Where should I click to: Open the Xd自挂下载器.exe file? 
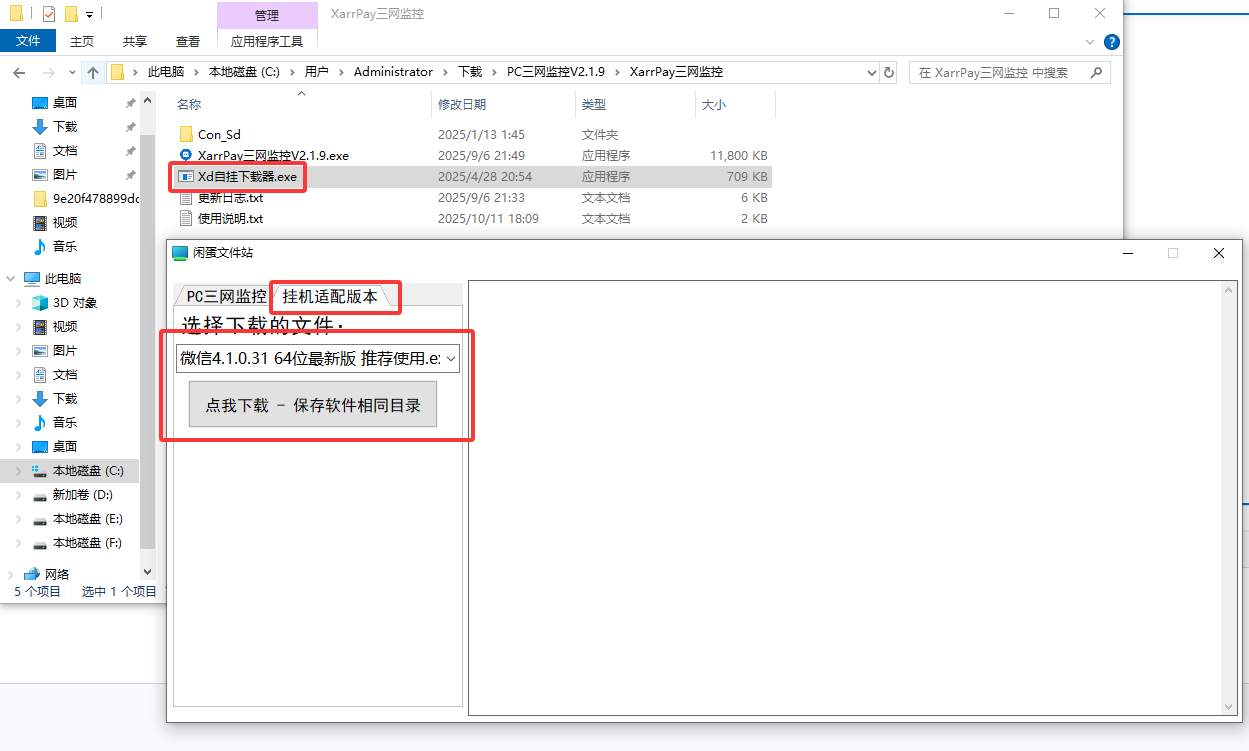pos(247,177)
